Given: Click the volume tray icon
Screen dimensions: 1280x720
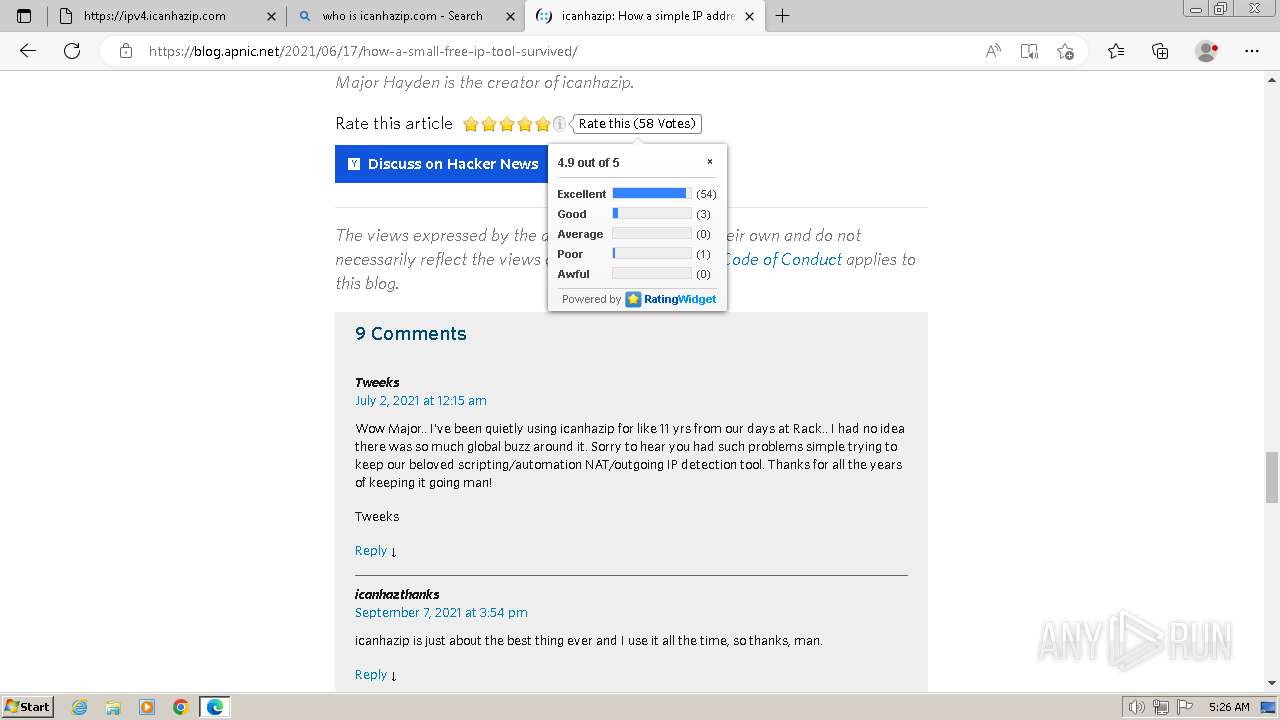Looking at the screenshot, I should pos(1137,707).
